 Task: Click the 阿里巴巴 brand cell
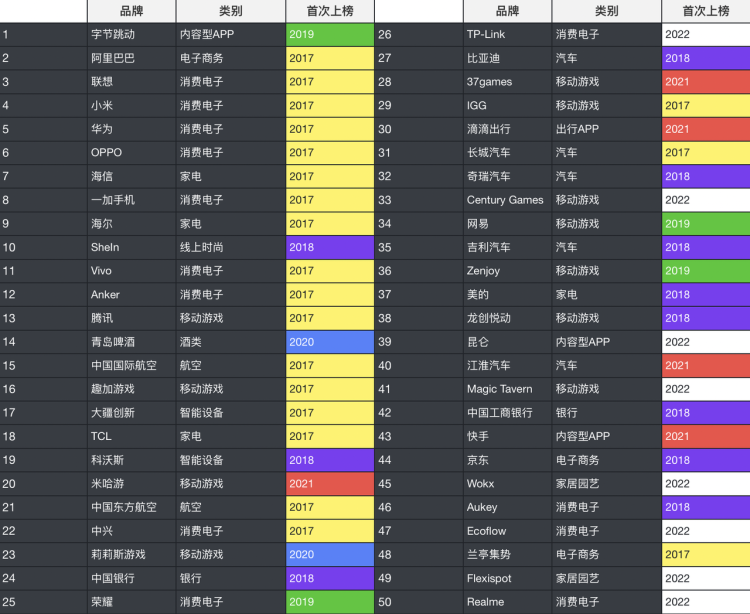pyautogui.click(x=132, y=58)
